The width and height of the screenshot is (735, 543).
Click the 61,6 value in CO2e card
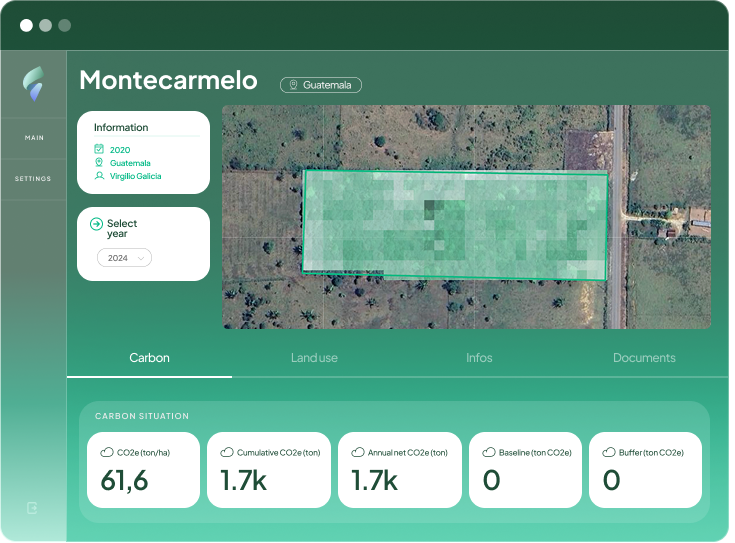tap(124, 481)
